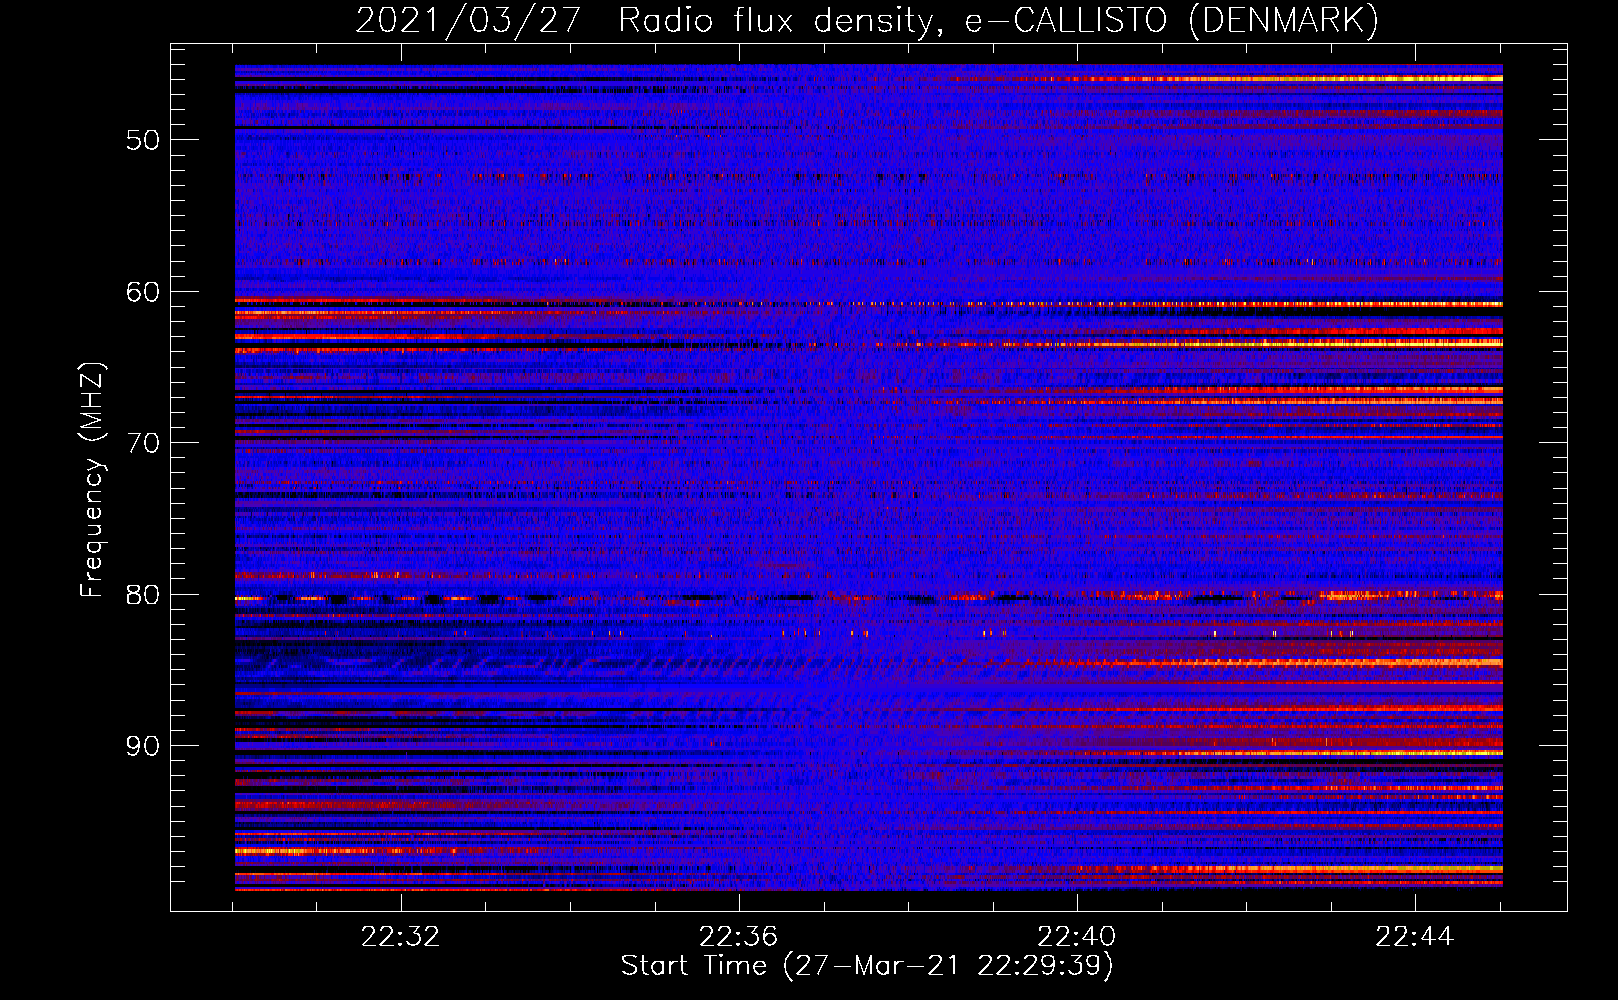Click the 22:44 time tick label
Image resolution: width=1618 pixels, height=1000 pixels.
pyautogui.click(x=1414, y=937)
